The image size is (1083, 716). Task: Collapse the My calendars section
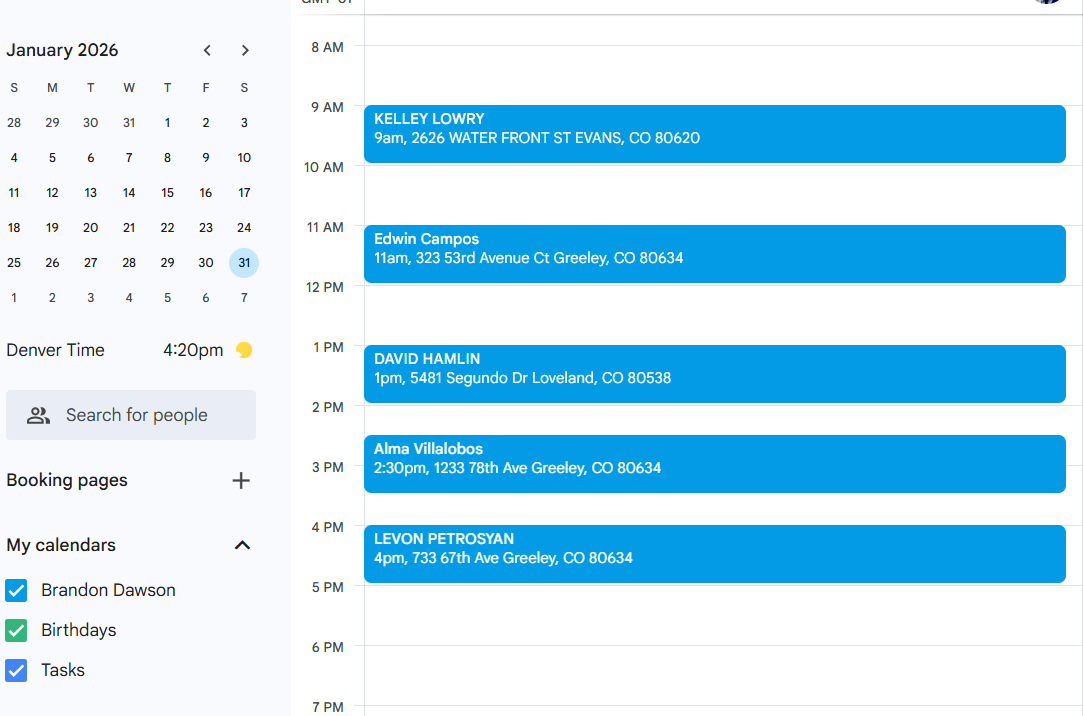242,545
